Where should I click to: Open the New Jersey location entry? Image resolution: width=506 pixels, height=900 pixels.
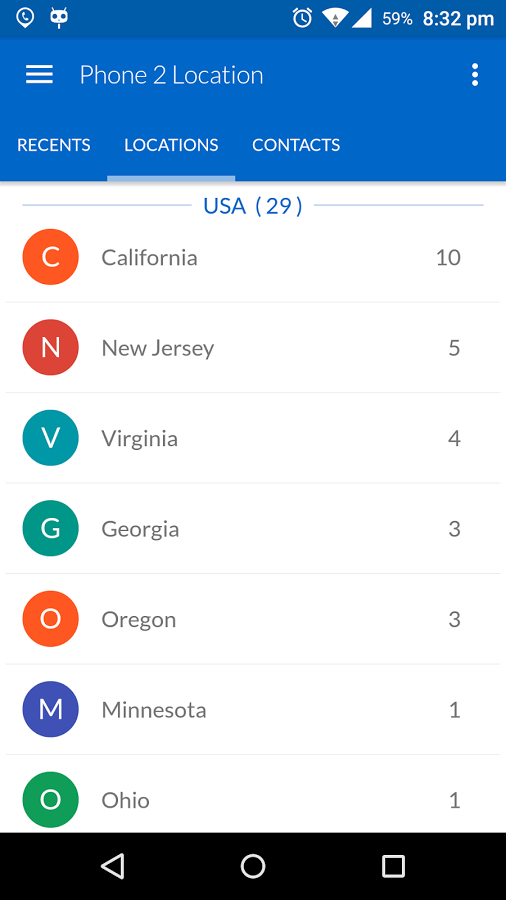click(253, 348)
